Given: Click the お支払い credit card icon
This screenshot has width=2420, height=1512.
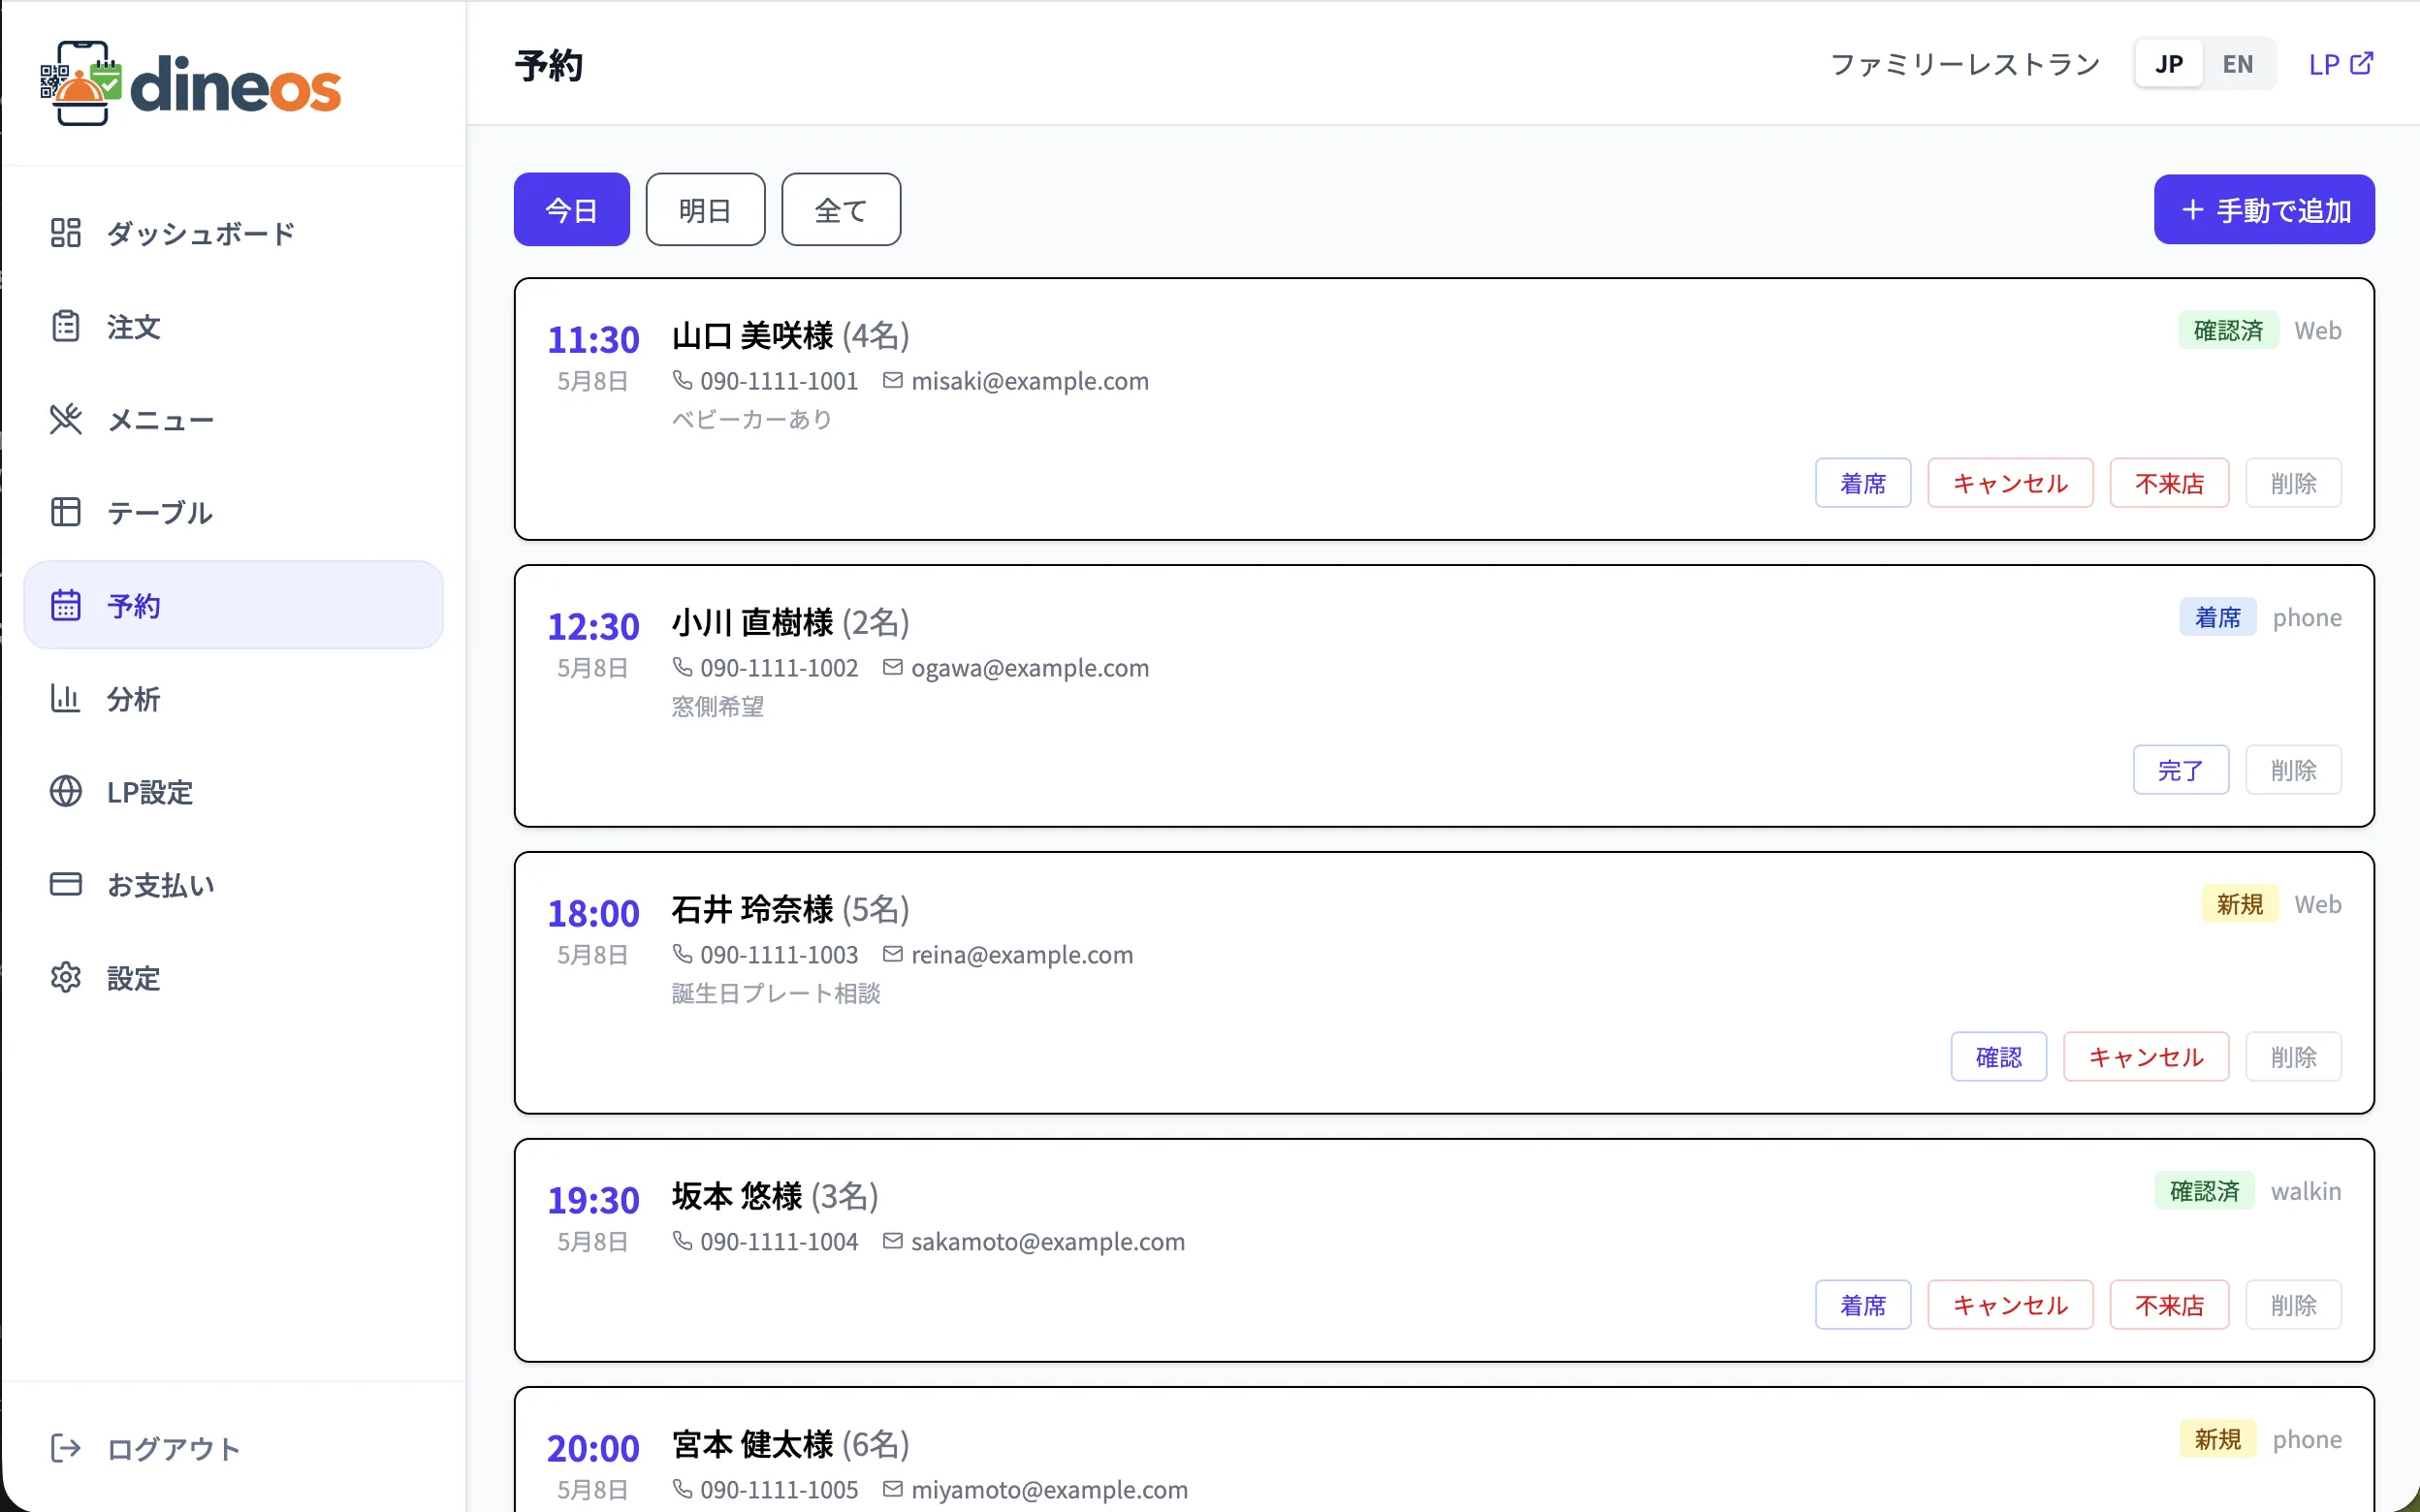Looking at the screenshot, I should click(x=66, y=884).
